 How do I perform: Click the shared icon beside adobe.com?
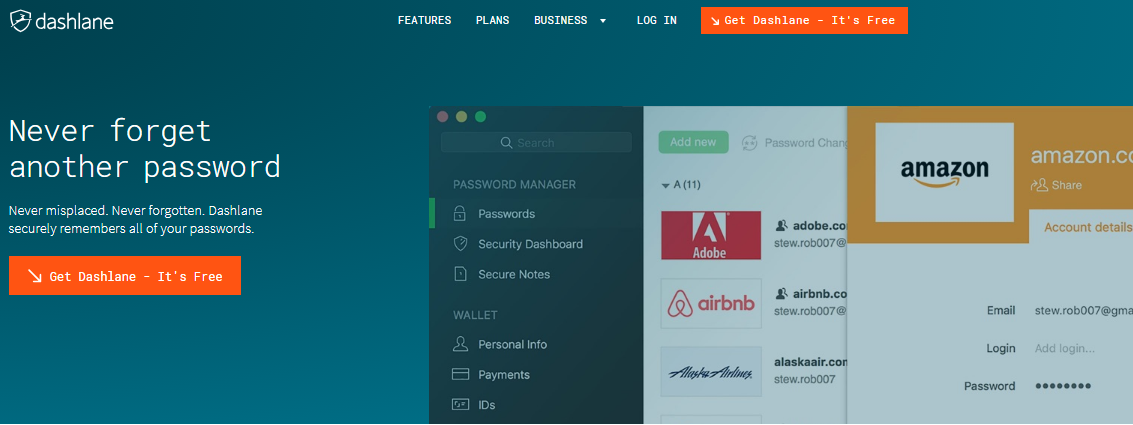(x=781, y=226)
